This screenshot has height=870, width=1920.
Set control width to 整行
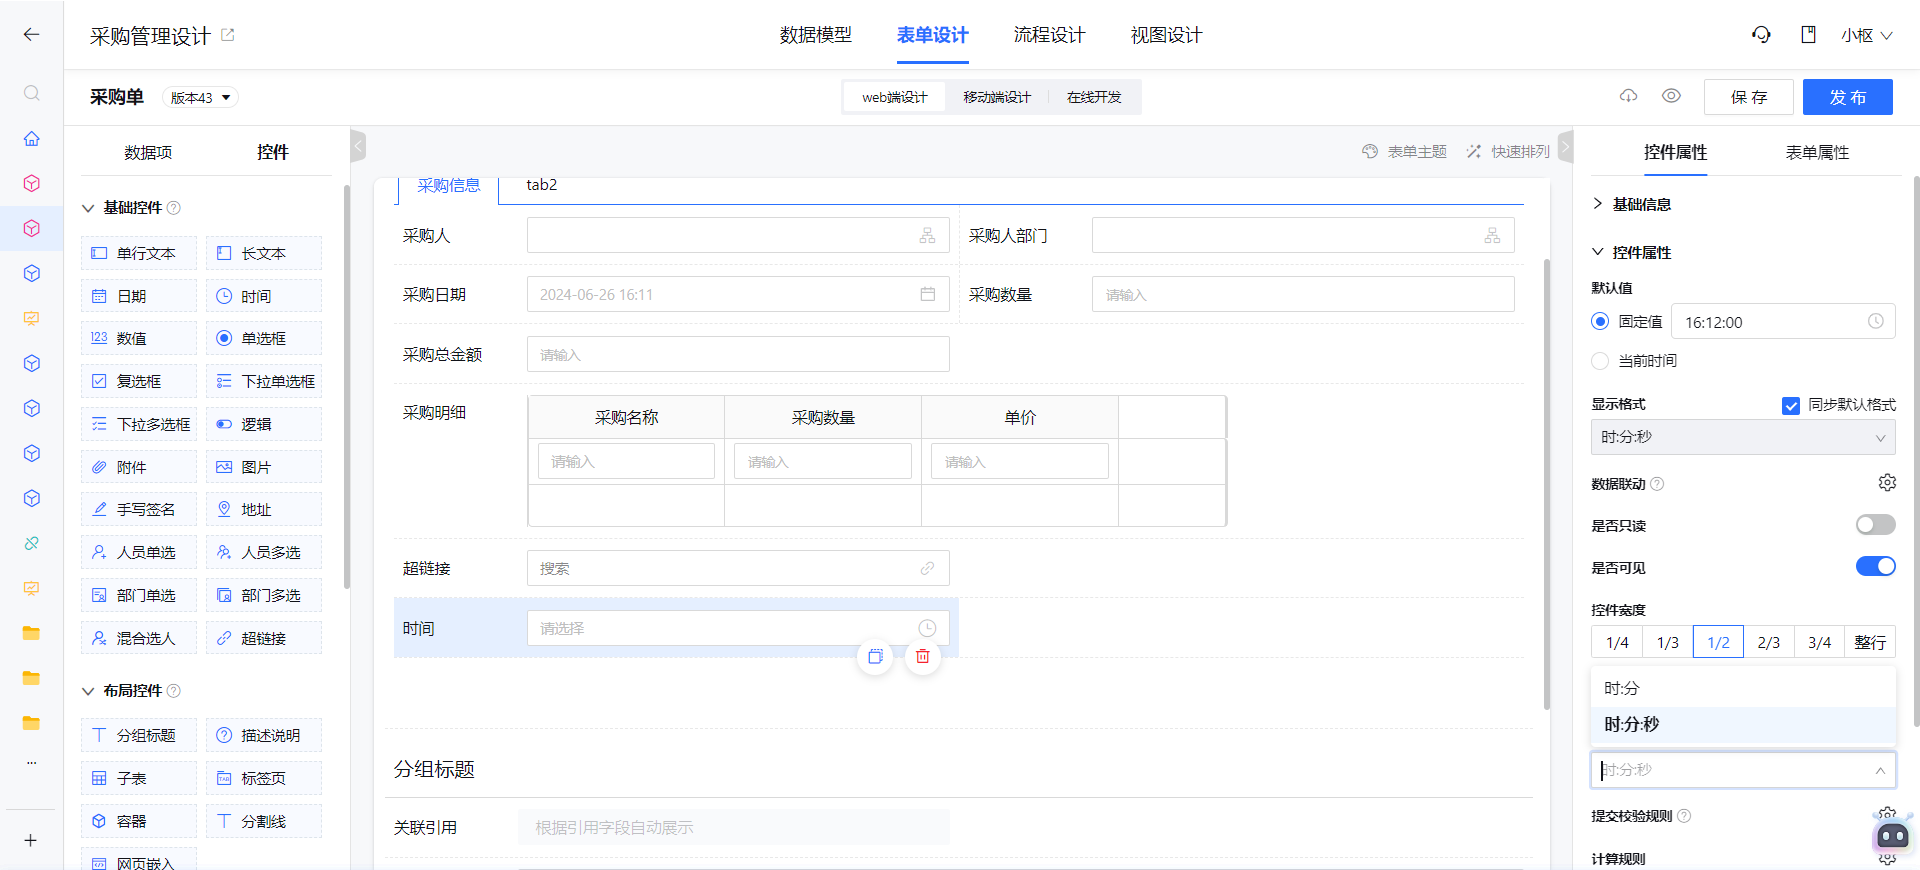1870,642
